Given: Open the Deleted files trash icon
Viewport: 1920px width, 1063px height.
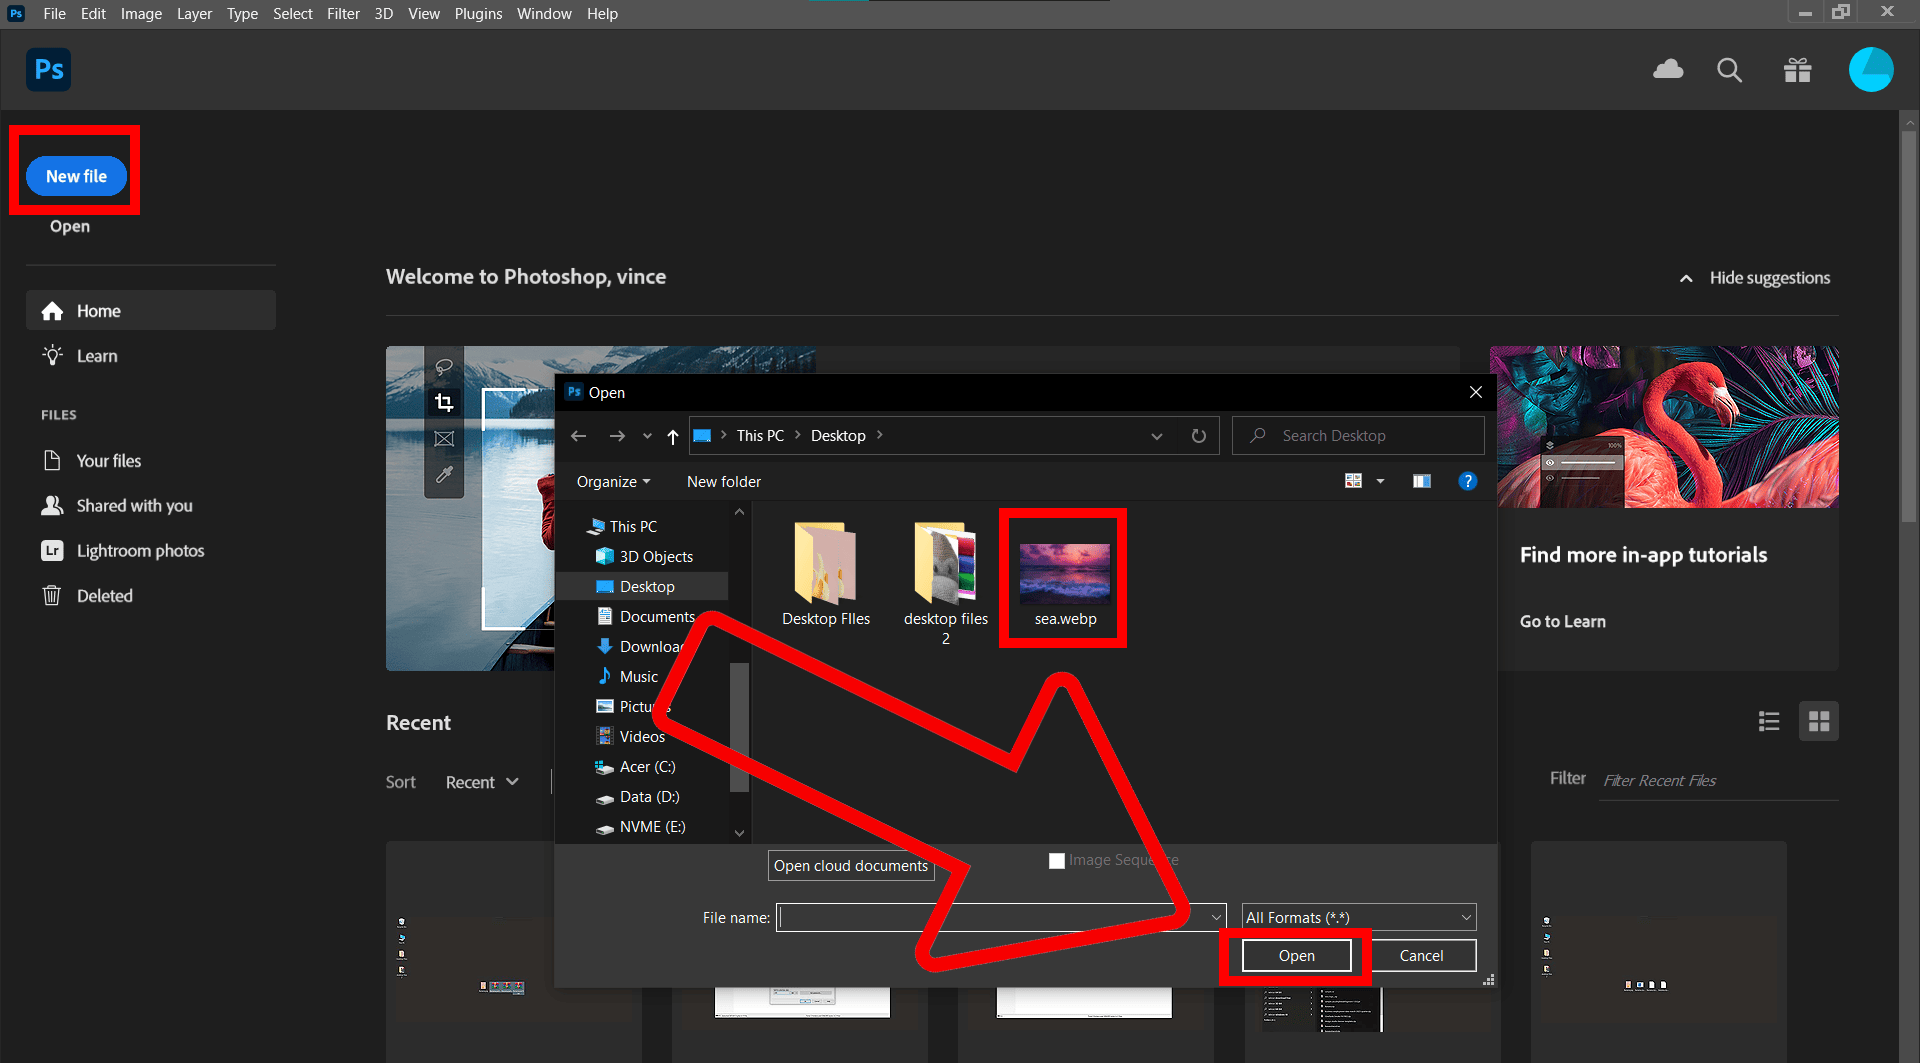Looking at the screenshot, I should [x=51, y=595].
